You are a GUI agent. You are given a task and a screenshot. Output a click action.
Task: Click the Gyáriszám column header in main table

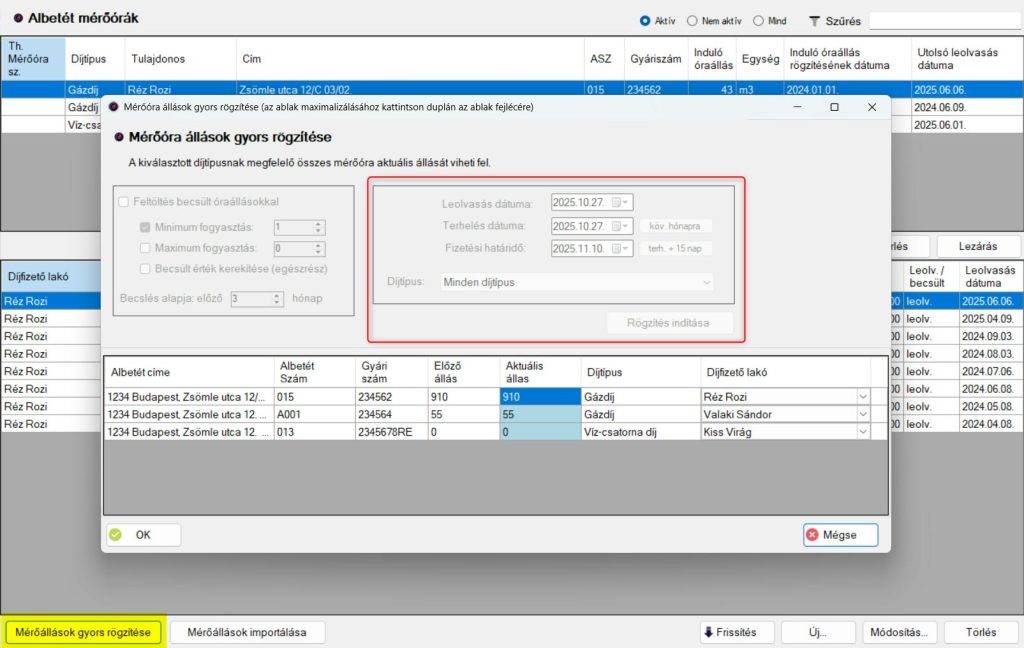tap(655, 59)
